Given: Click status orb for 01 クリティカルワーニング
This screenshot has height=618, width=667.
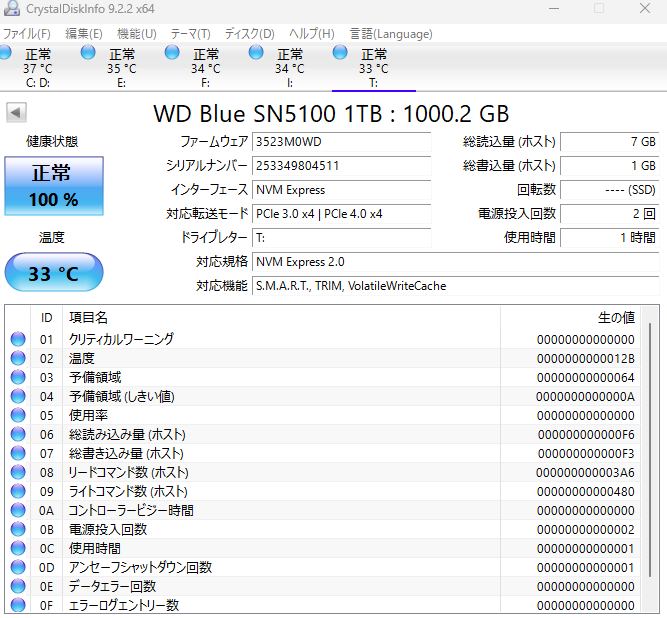Looking at the screenshot, I should pos(18,339).
